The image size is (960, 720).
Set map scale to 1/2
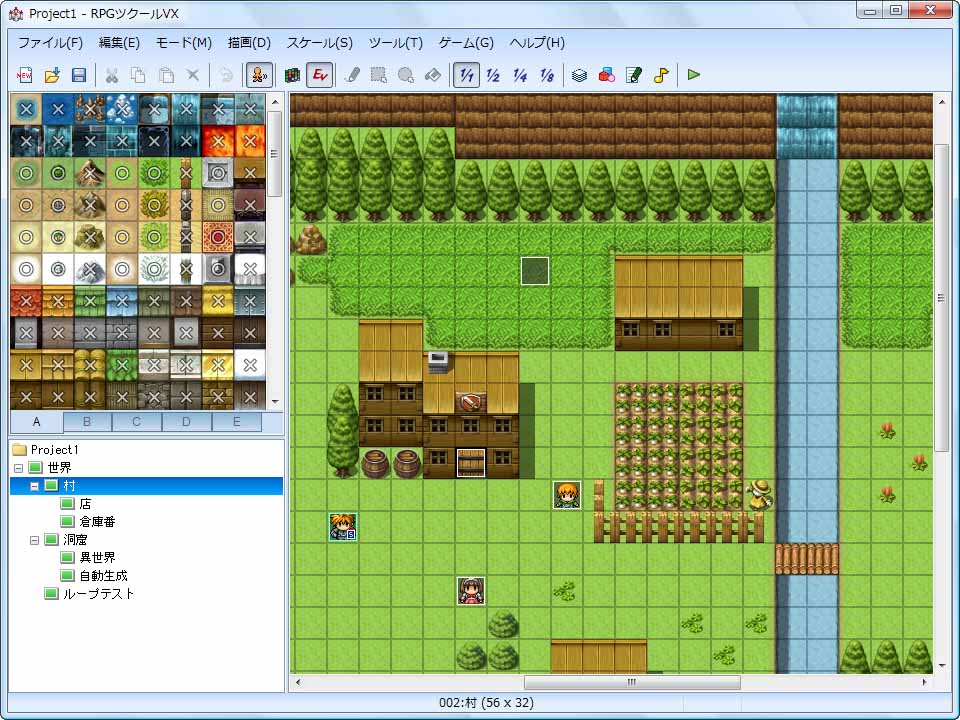point(493,75)
